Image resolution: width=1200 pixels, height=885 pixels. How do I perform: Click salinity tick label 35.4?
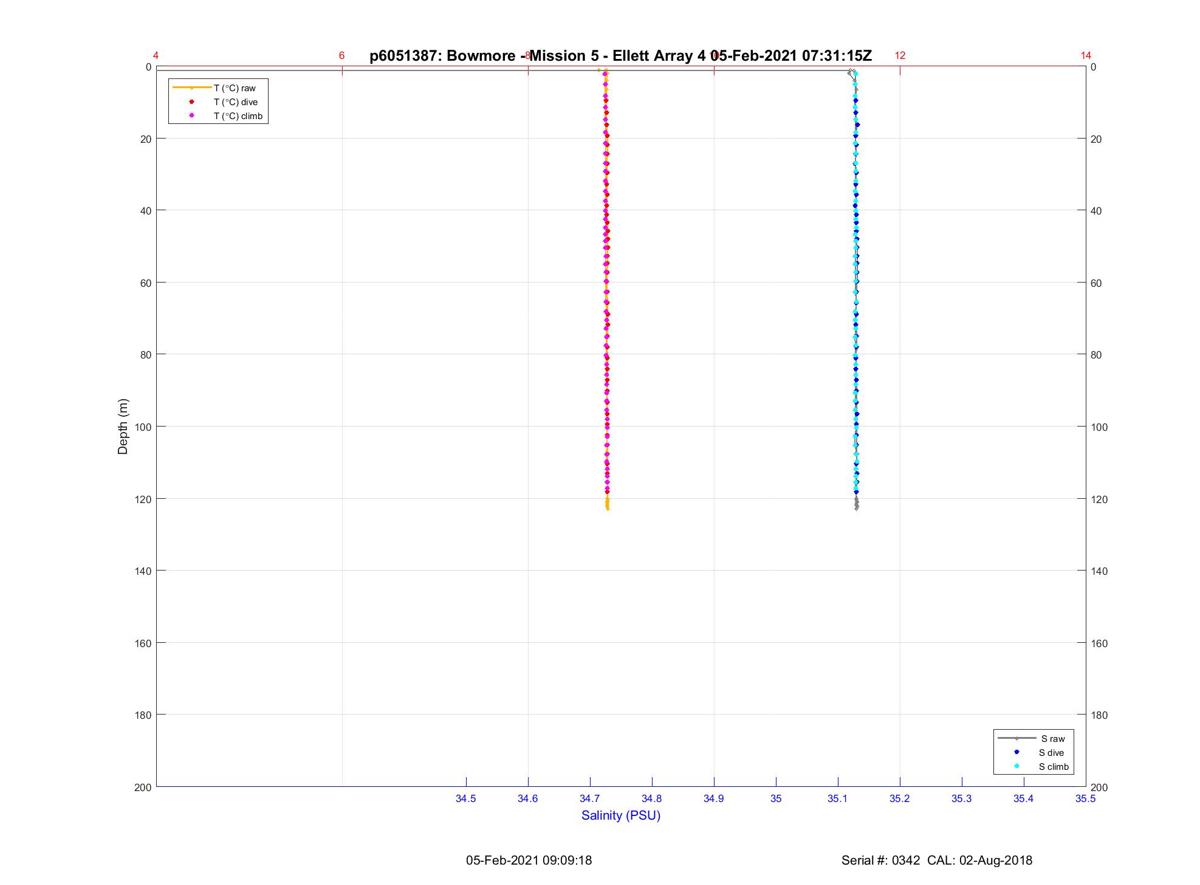(x=1024, y=799)
